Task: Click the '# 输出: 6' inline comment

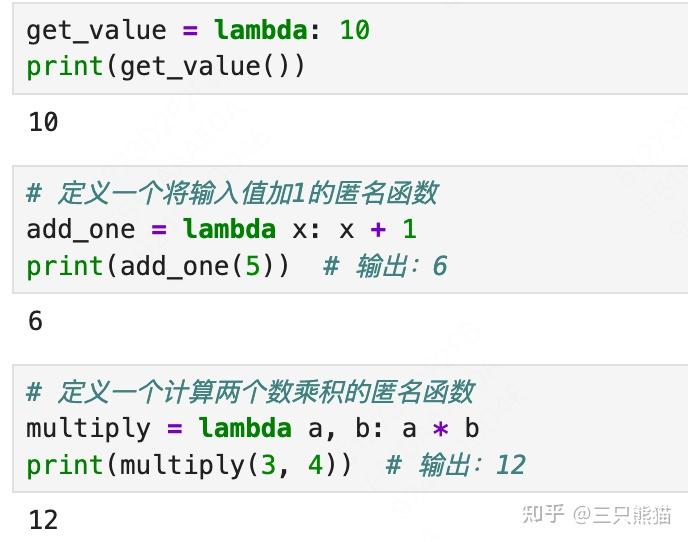Action: (384, 266)
